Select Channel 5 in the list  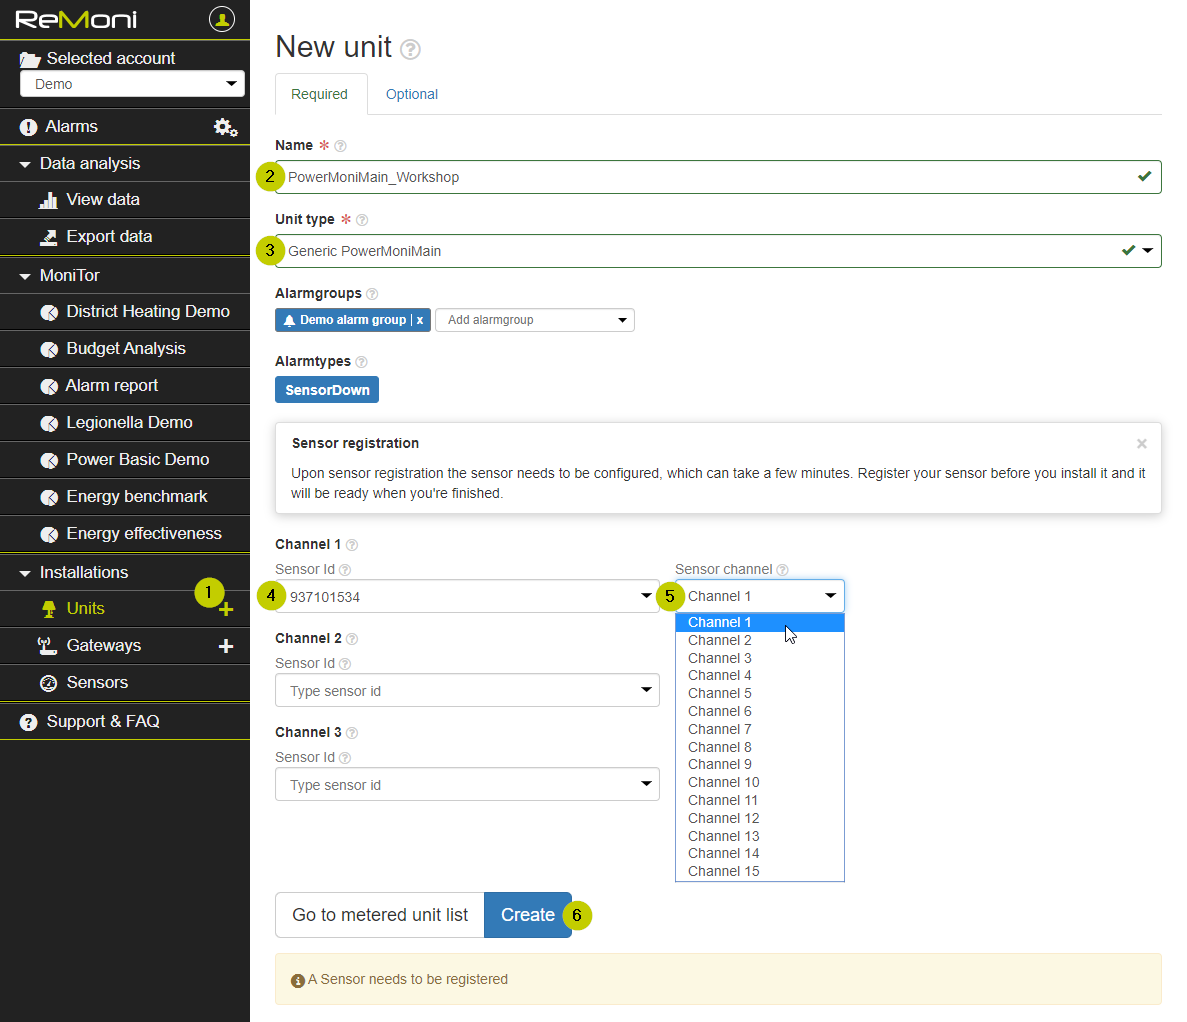coord(759,693)
